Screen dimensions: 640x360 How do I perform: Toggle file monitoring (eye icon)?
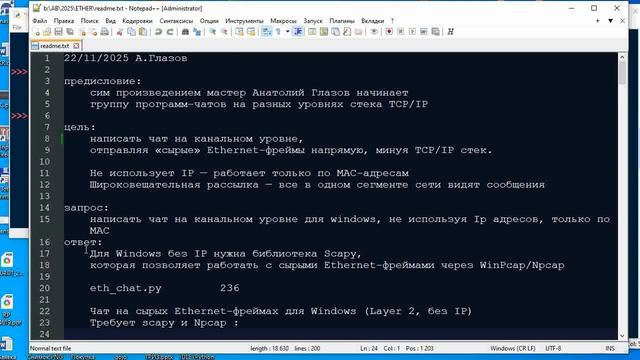coord(374,32)
